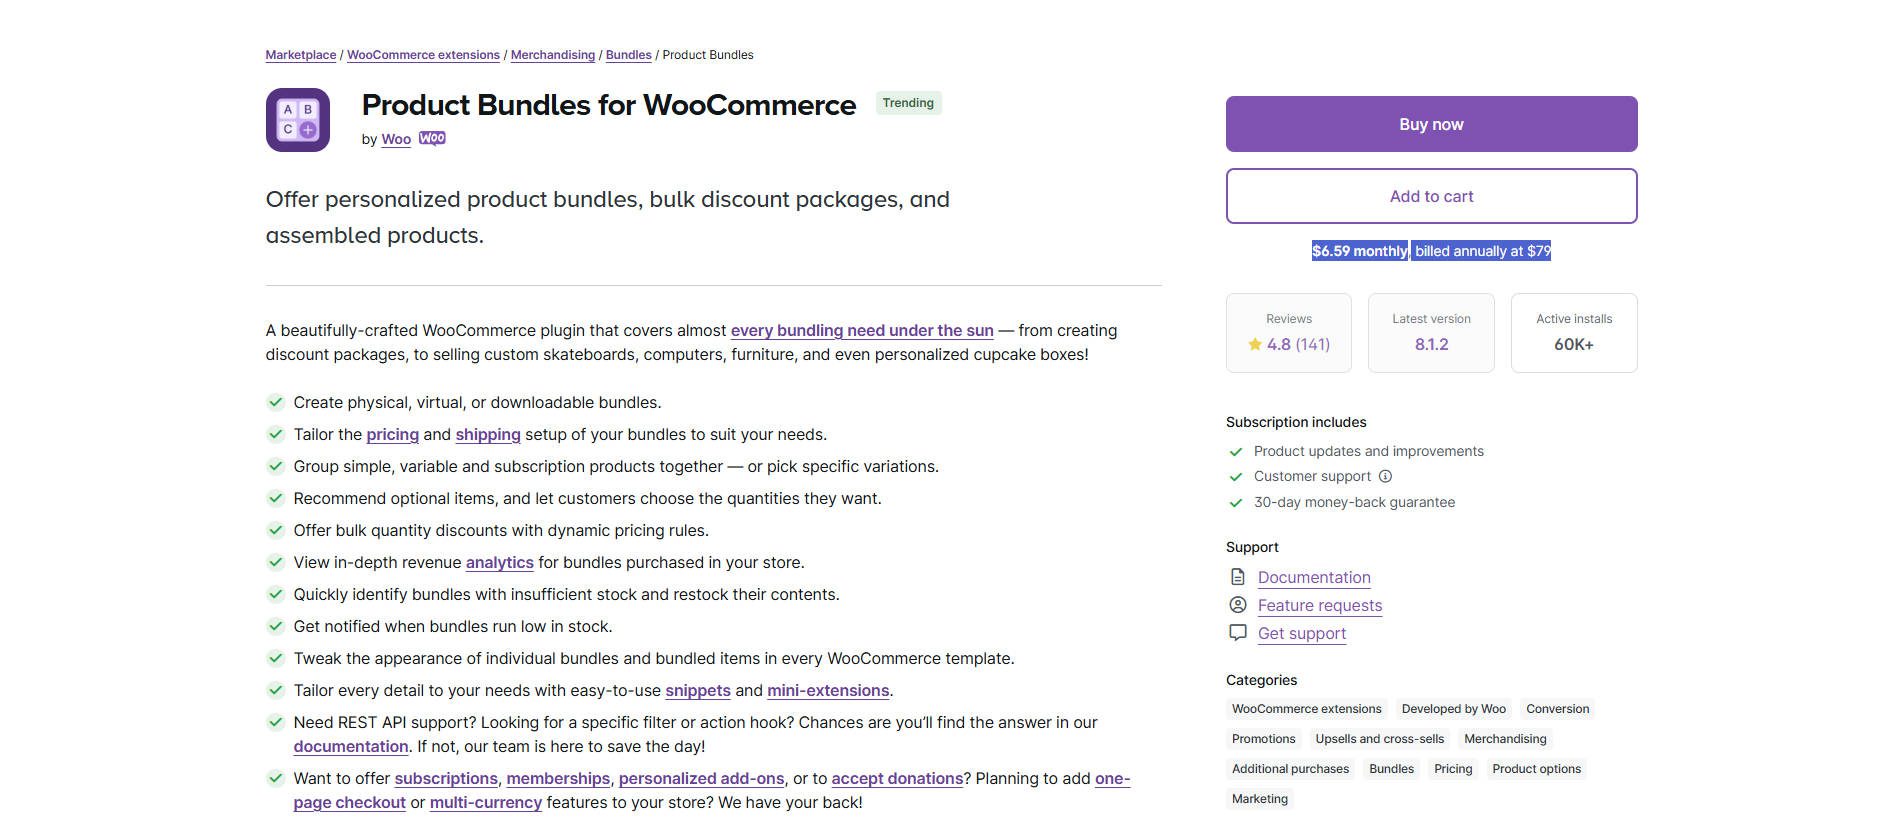
Task: Click the Buy now button
Action: 1430,123
